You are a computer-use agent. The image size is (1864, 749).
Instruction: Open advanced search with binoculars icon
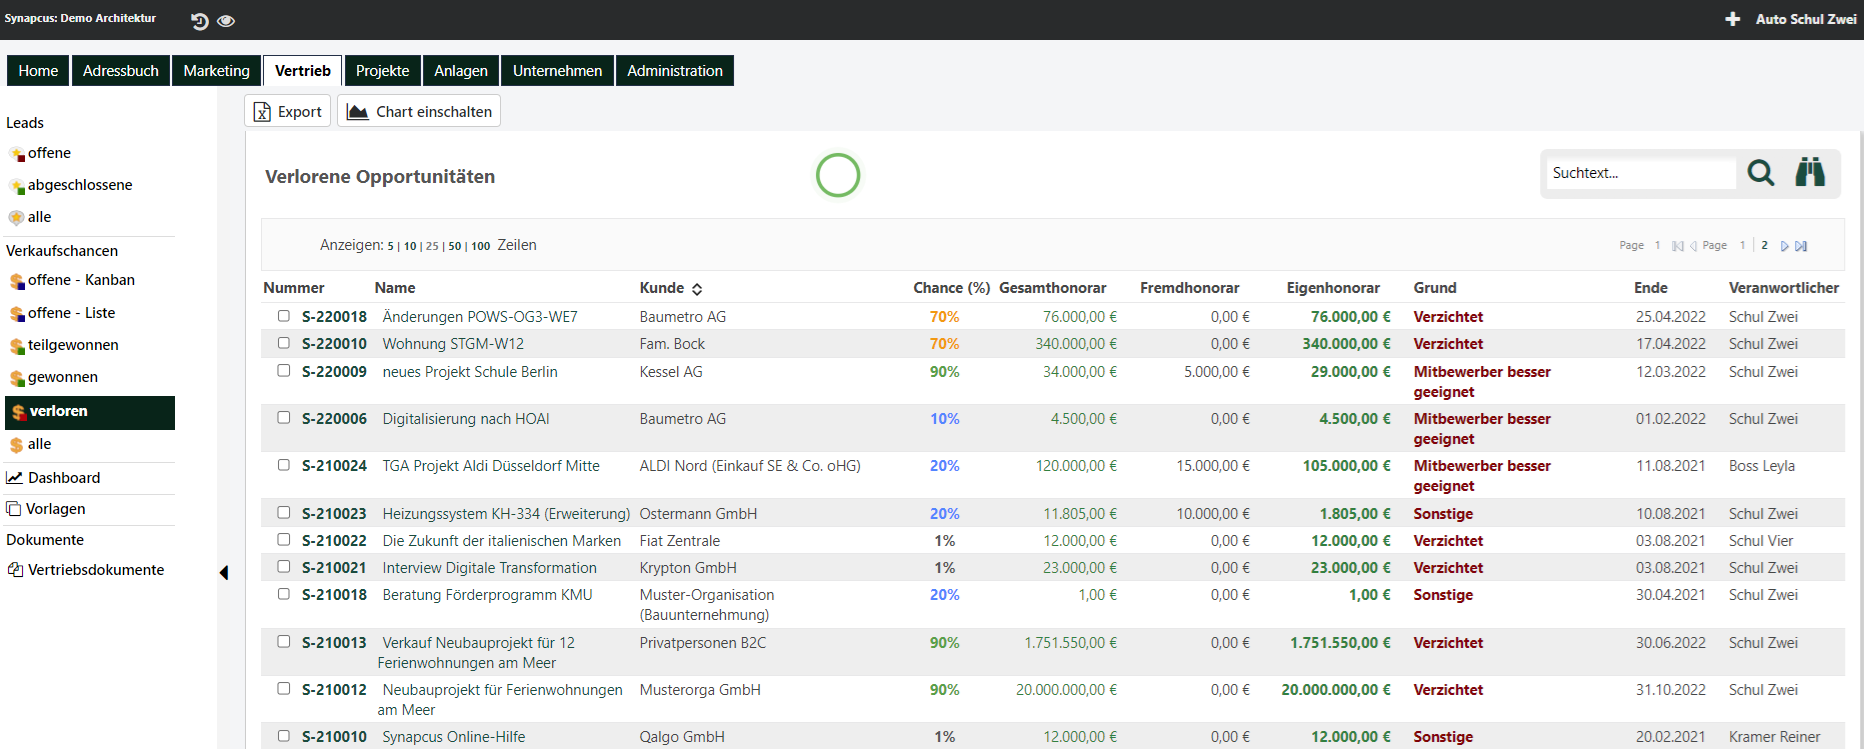click(1809, 173)
